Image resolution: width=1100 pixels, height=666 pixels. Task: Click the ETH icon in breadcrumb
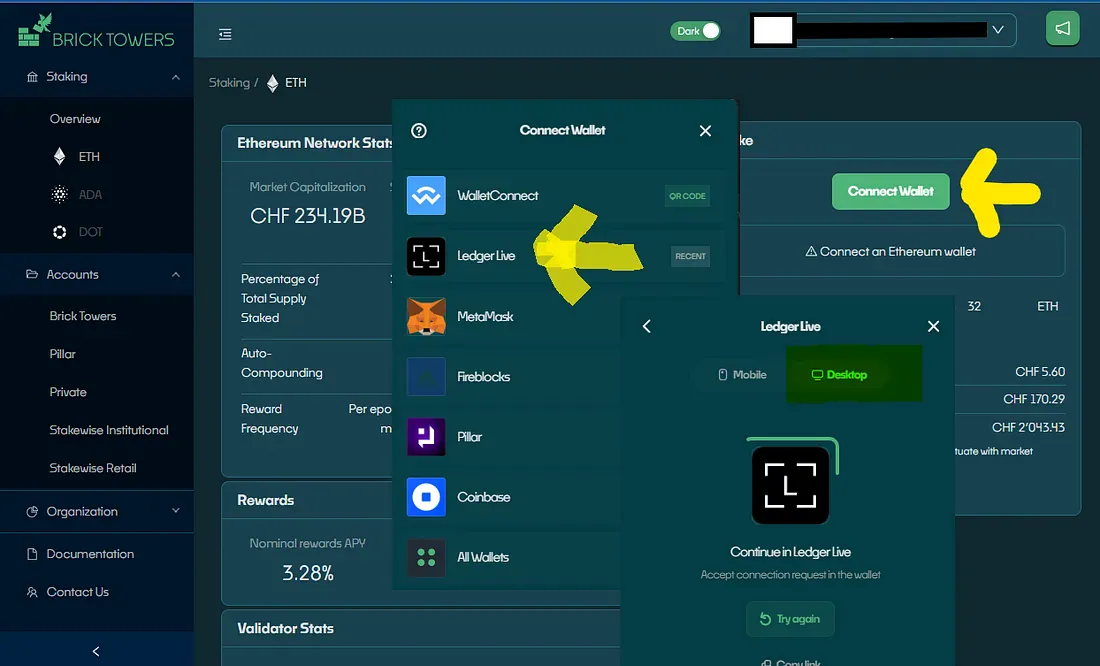coord(272,83)
